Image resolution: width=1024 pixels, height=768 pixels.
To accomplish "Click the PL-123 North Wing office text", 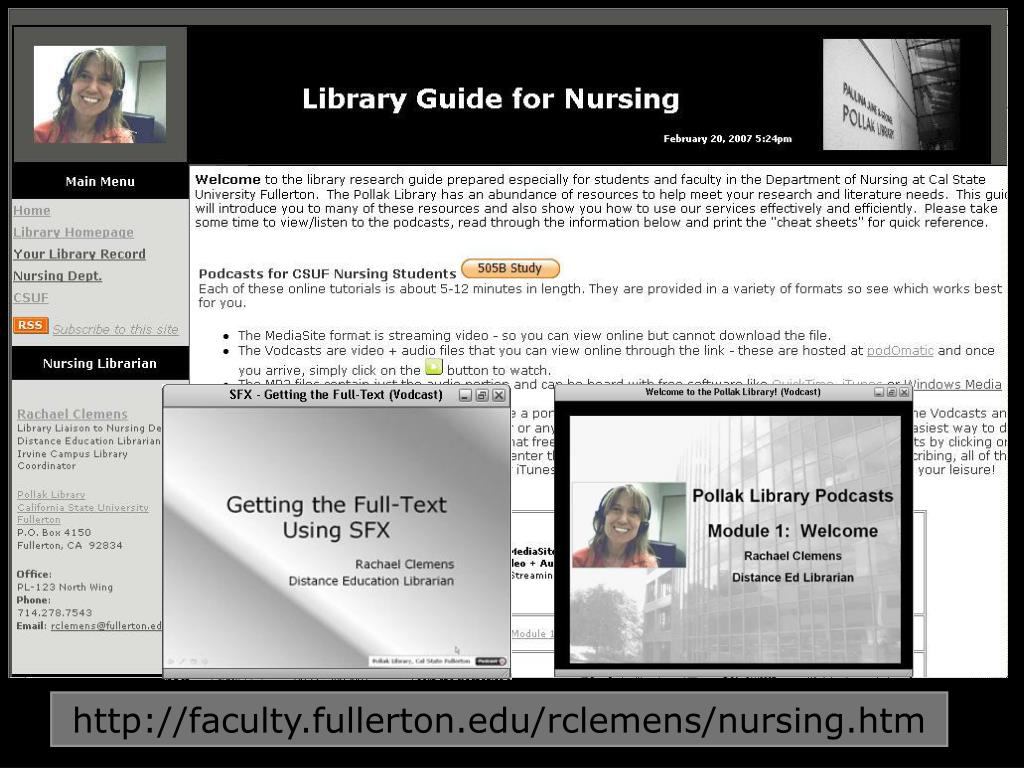I will point(65,587).
